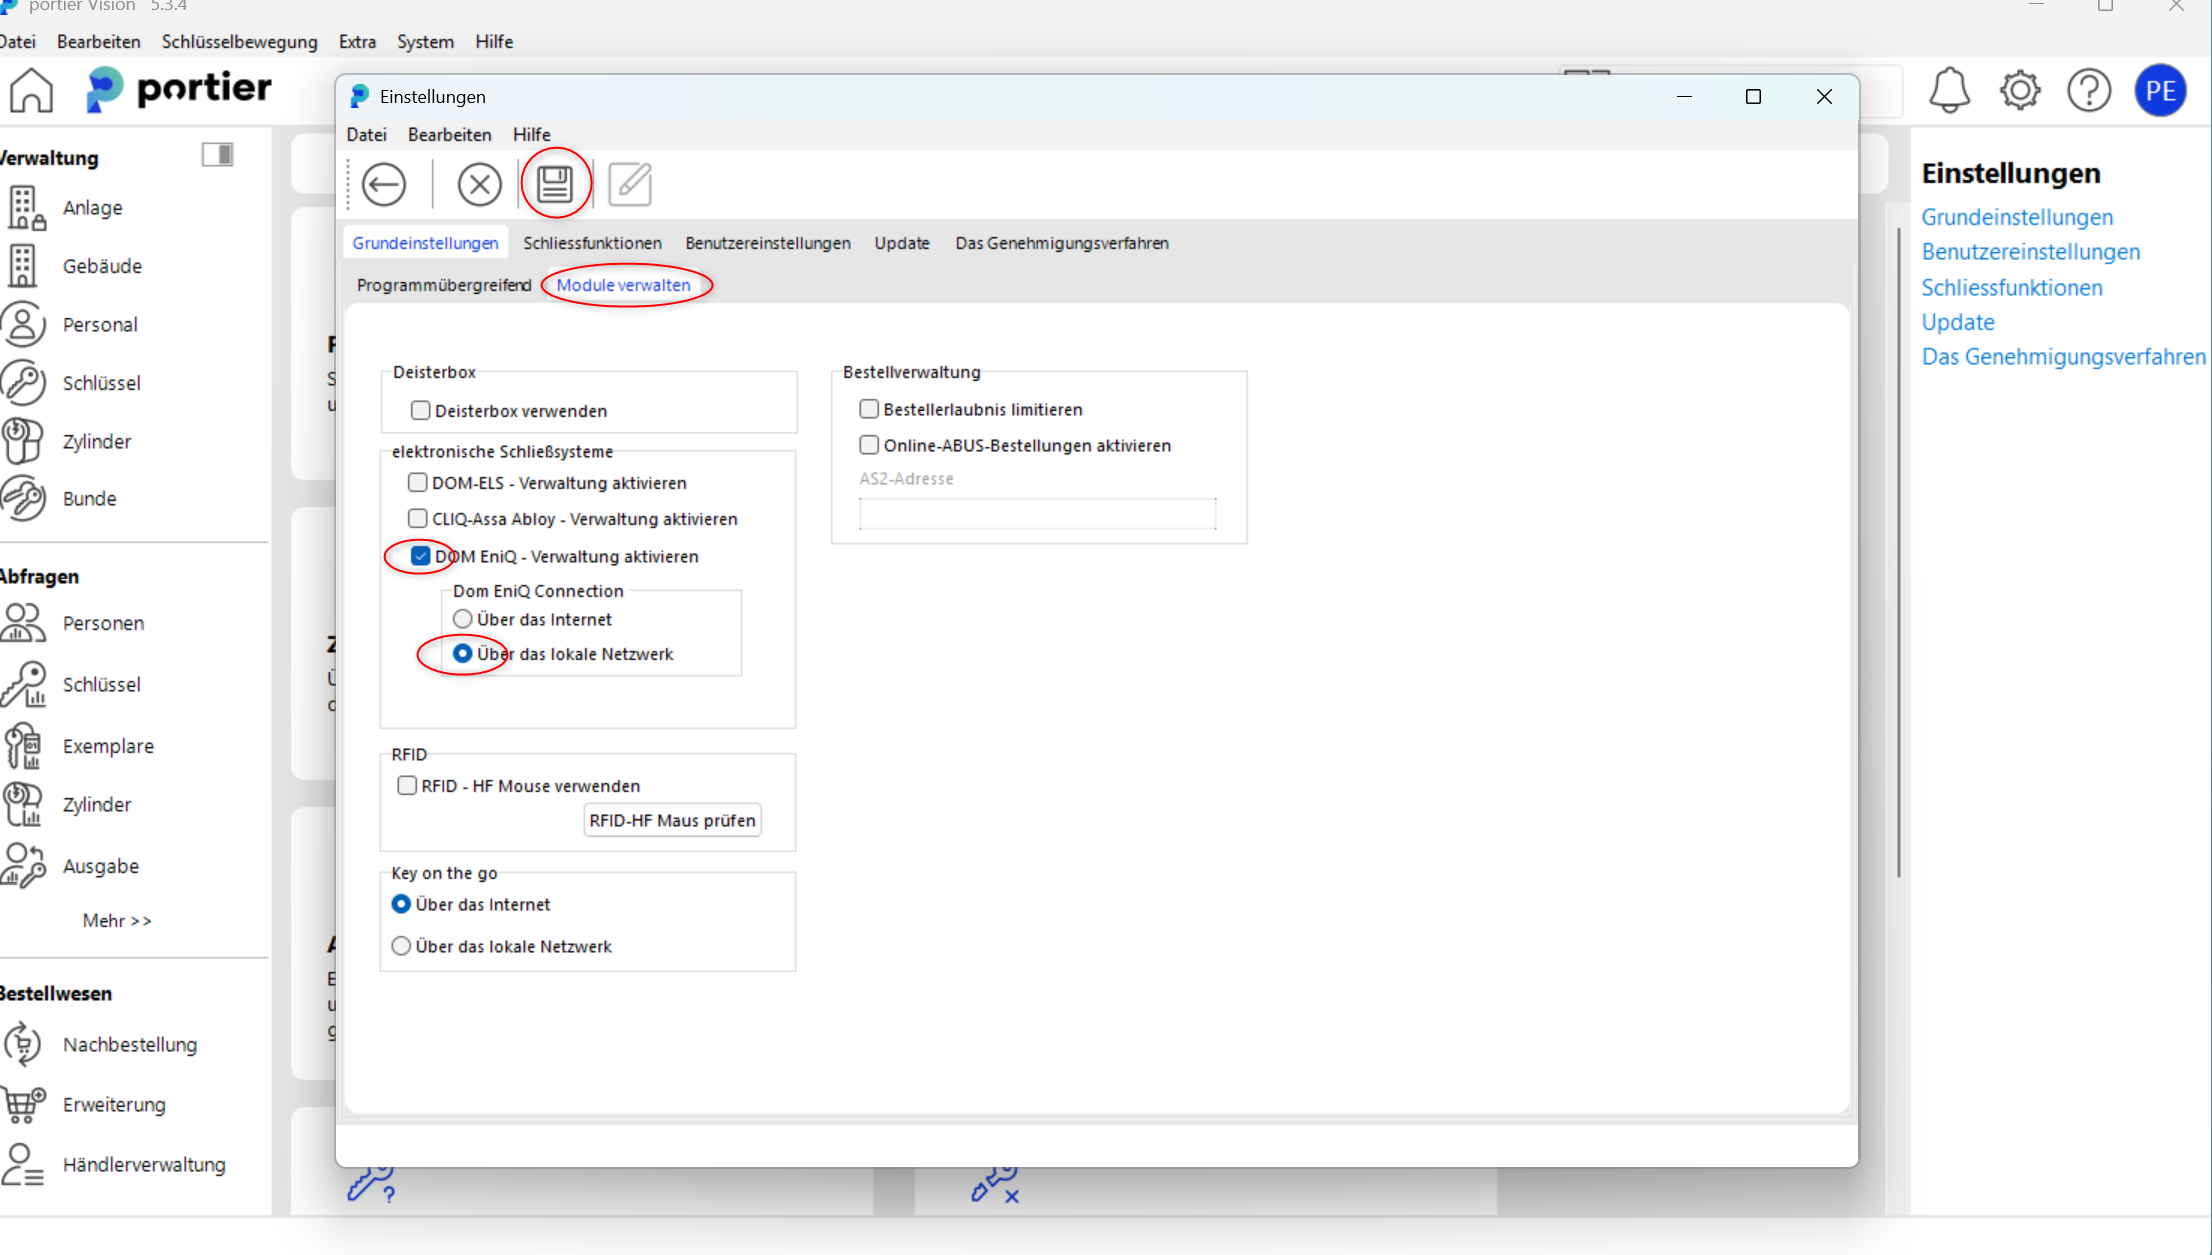
Task: Switch to the Schliessfunktionen tab
Action: pyautogui.click(x=592, y=243)
